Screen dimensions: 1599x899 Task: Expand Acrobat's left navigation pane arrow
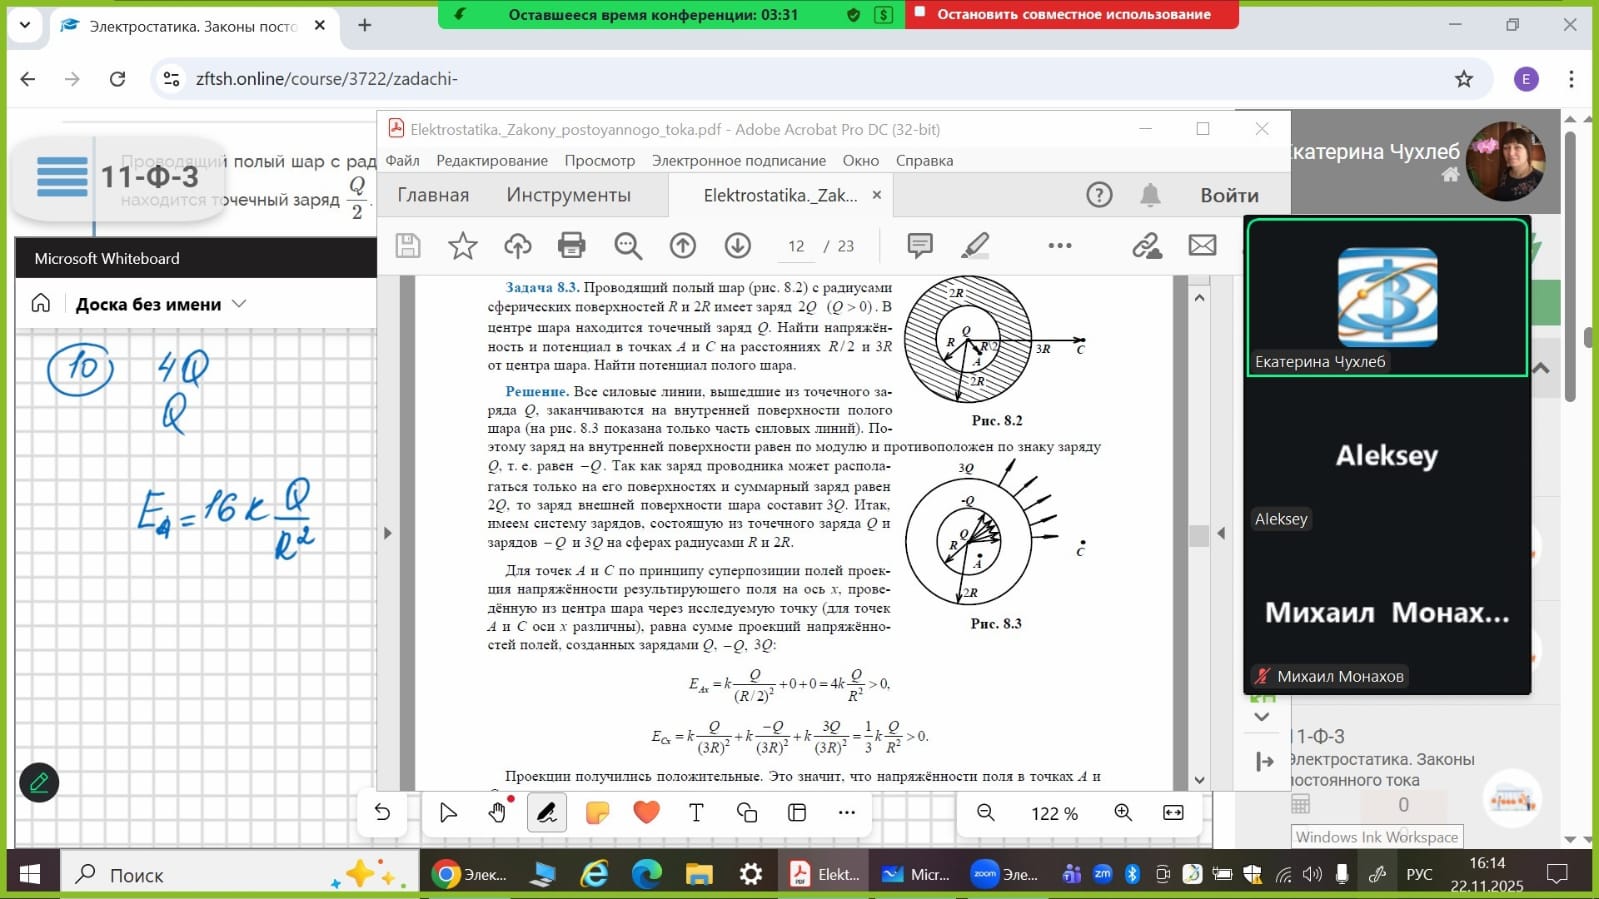coord(388,533)
